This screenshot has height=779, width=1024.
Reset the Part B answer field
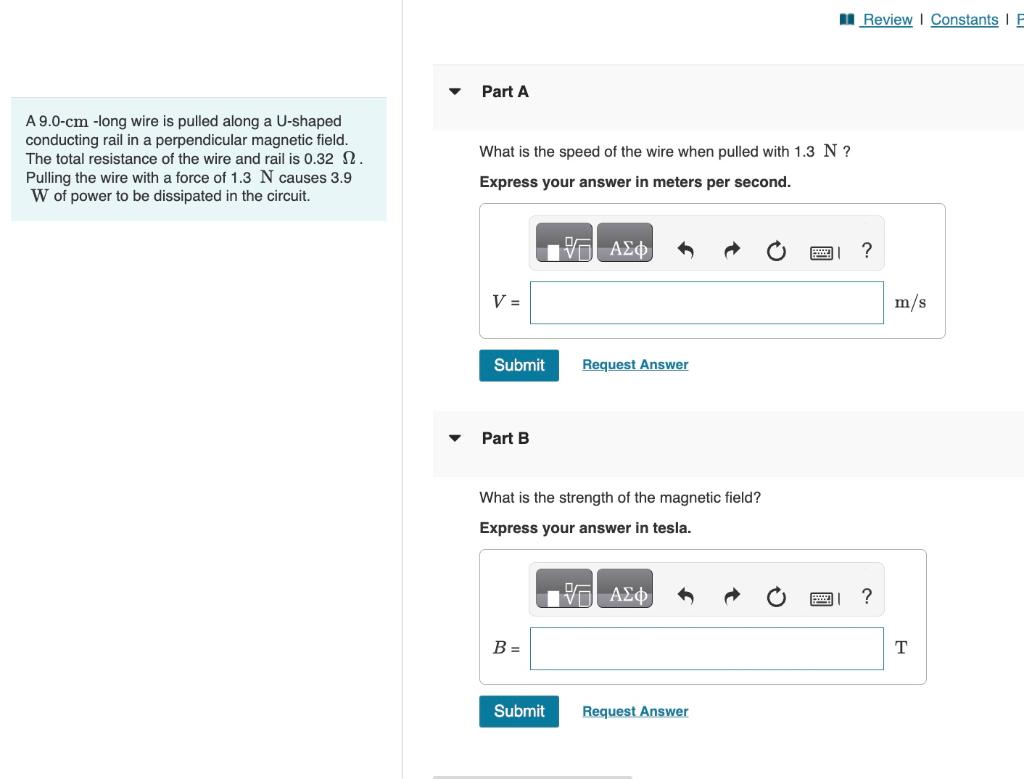[776, 597]
